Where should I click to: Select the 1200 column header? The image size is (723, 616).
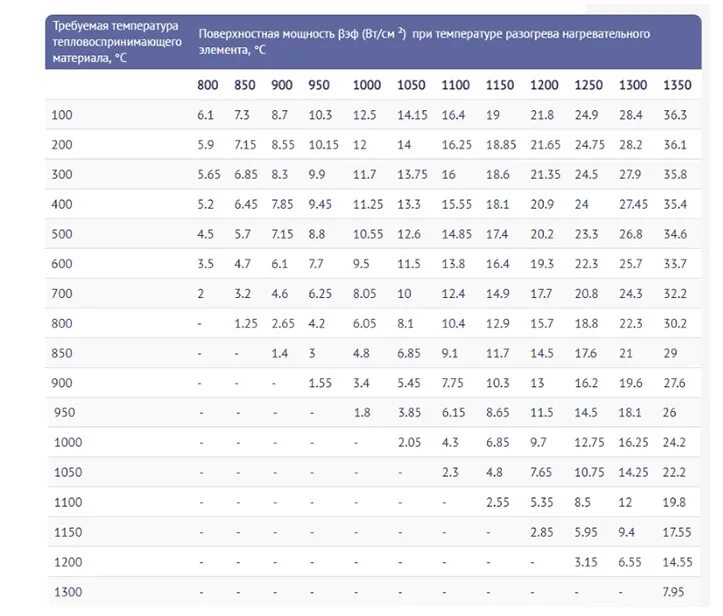544,85
